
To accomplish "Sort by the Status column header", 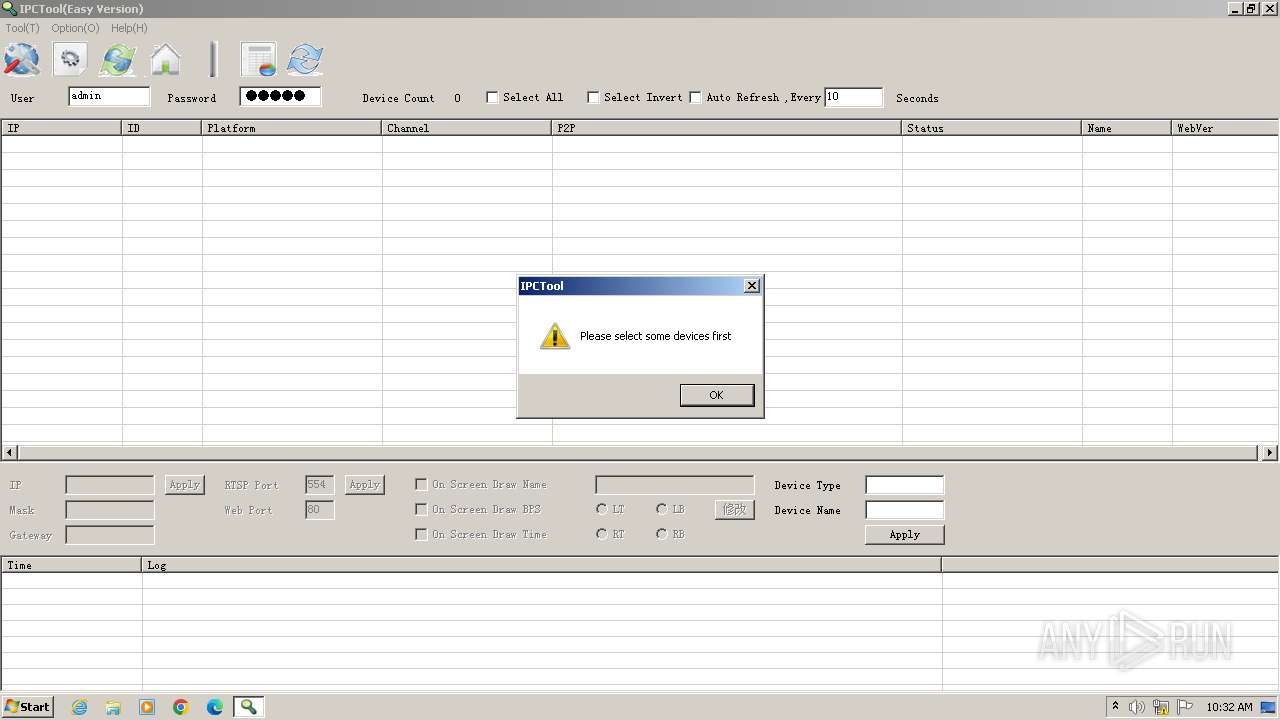I will 992,128.
